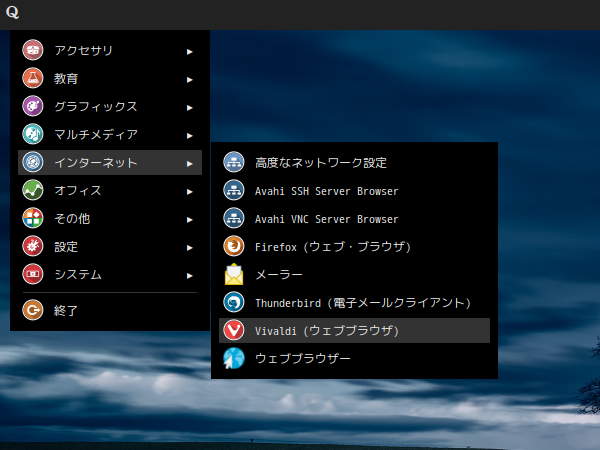Expand the オフィス submenu arrow
Image resolution: width=600 pixels, height=450 pixels.
coord(189,191)
